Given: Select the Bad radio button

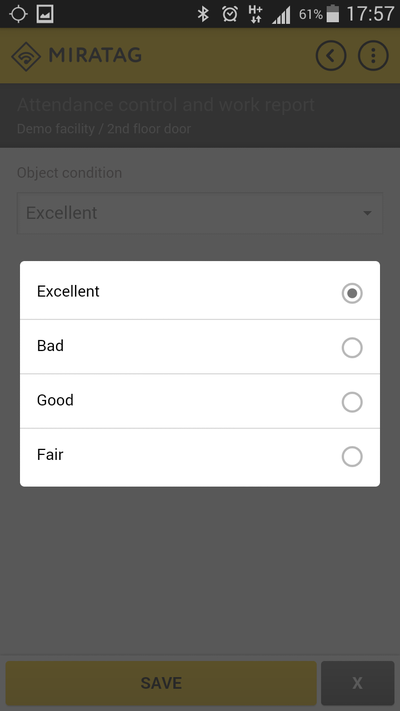Looking at the screenshot, I should pos(352,348).
